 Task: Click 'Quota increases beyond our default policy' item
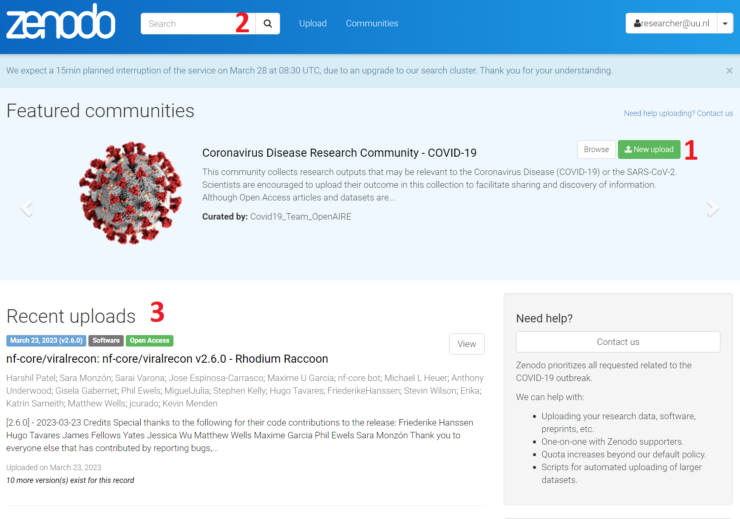pyautogui.click(x=623, y=454)
